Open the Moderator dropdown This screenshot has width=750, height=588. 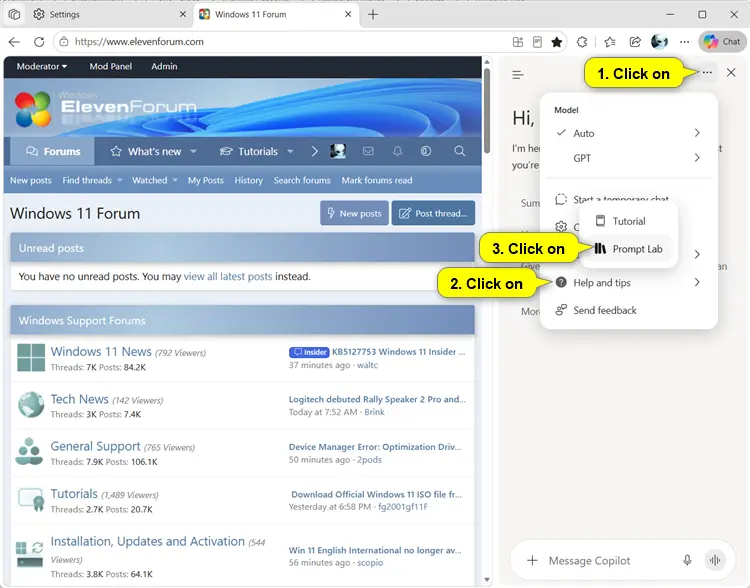[x=42, y=67]
